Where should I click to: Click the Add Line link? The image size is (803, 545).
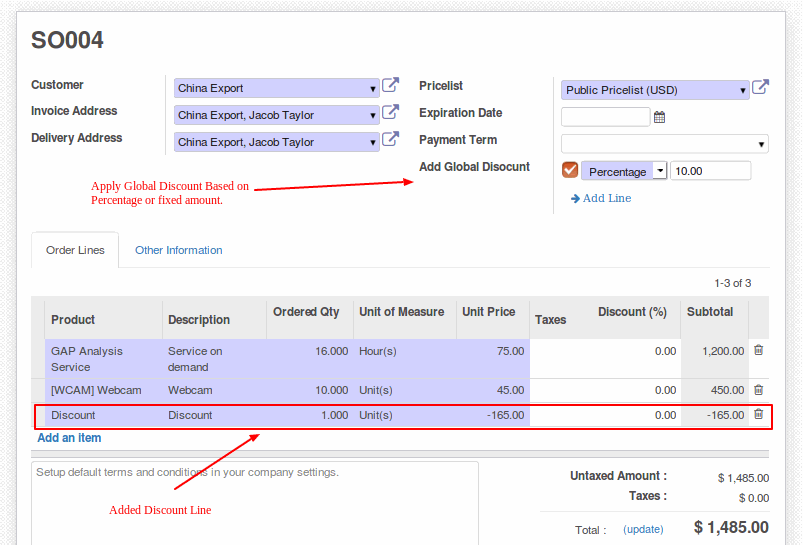tap(601, 198)
